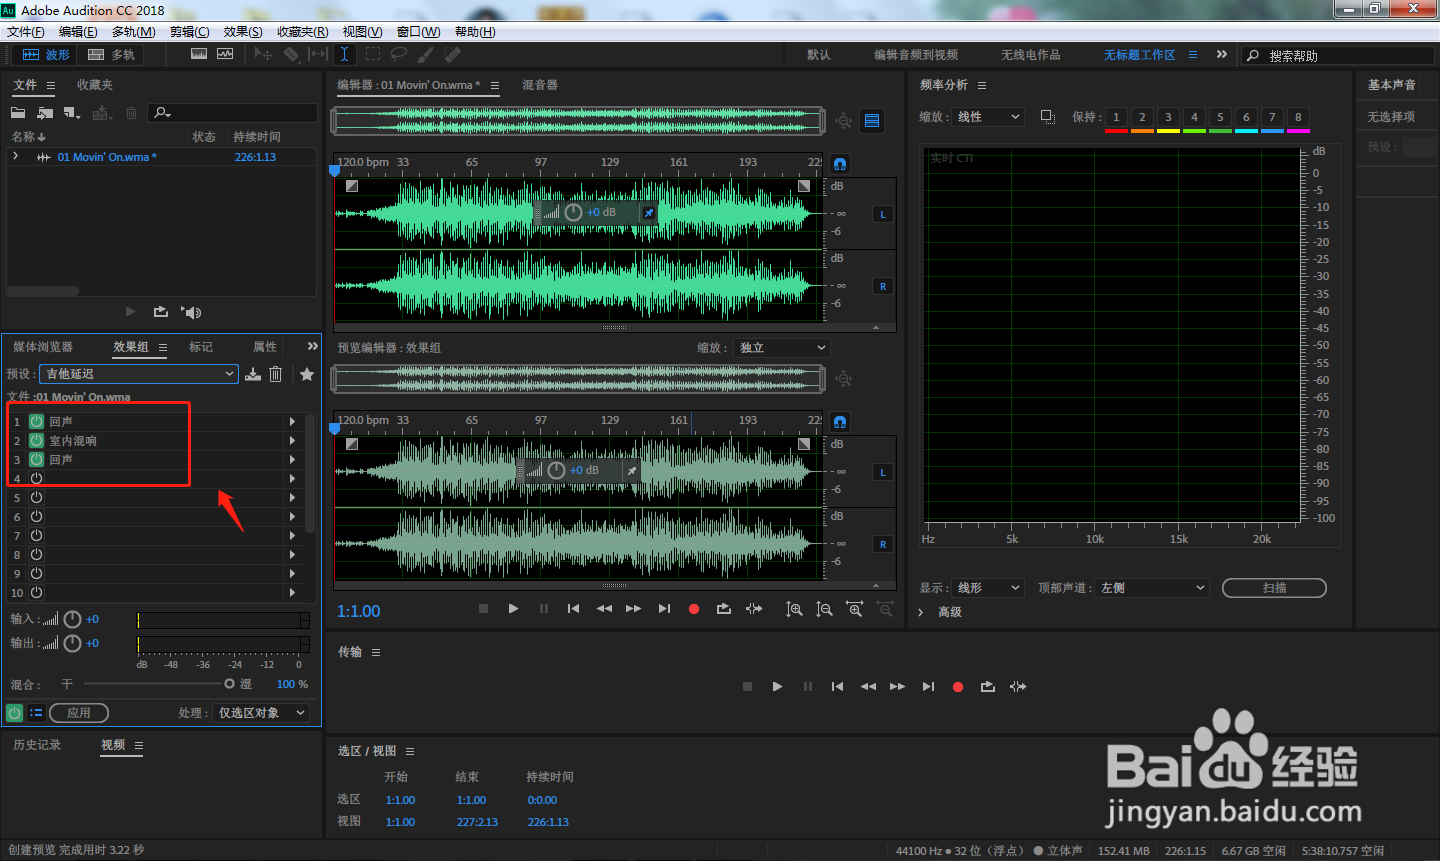
Task: Open the 顶部声道 左侧 dropdown
Action: (x=1152, y=588)
